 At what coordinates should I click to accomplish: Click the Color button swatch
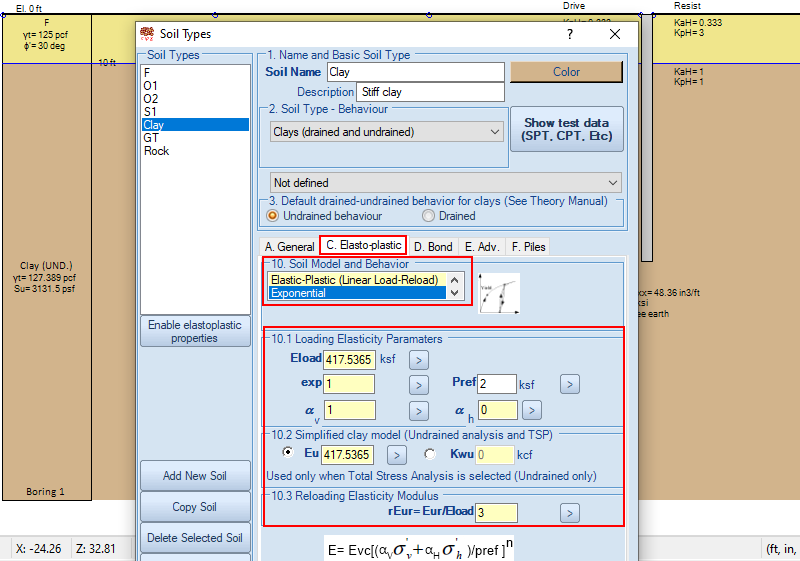(x=566, y=72)
